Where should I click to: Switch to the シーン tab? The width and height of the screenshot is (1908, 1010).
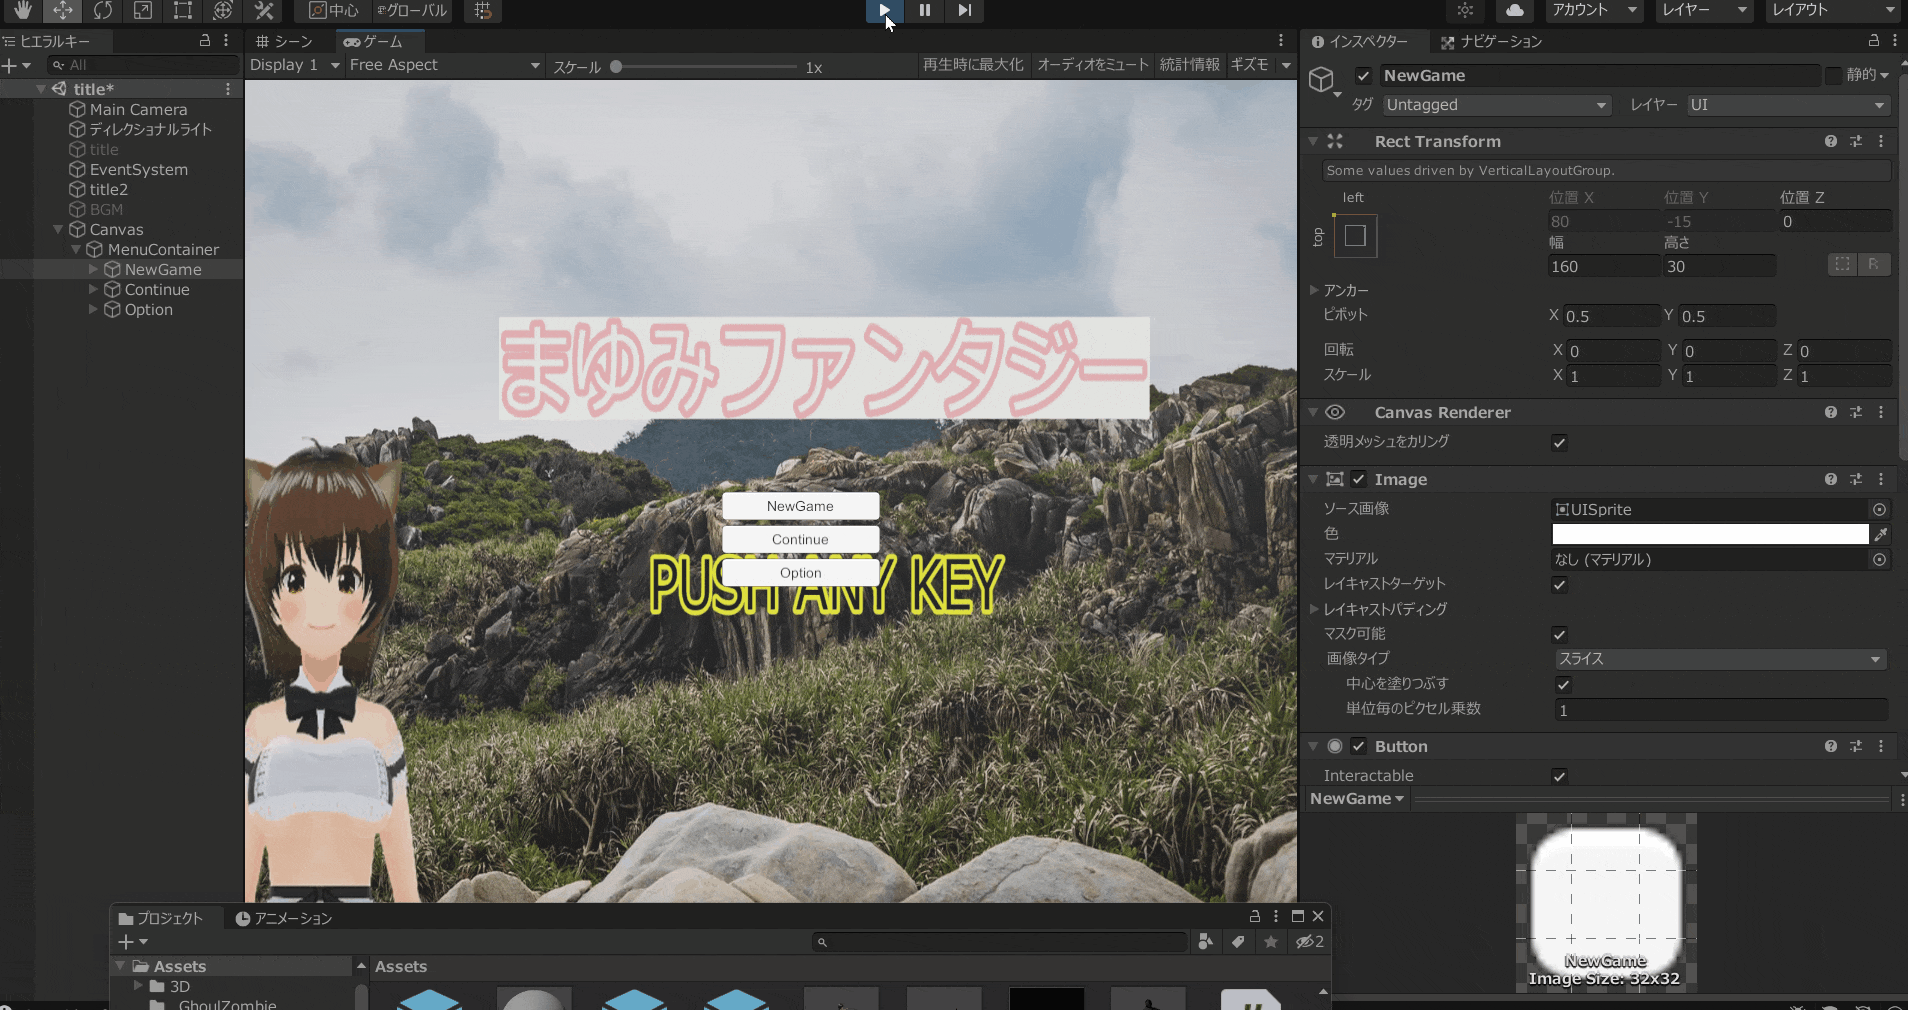285,41
